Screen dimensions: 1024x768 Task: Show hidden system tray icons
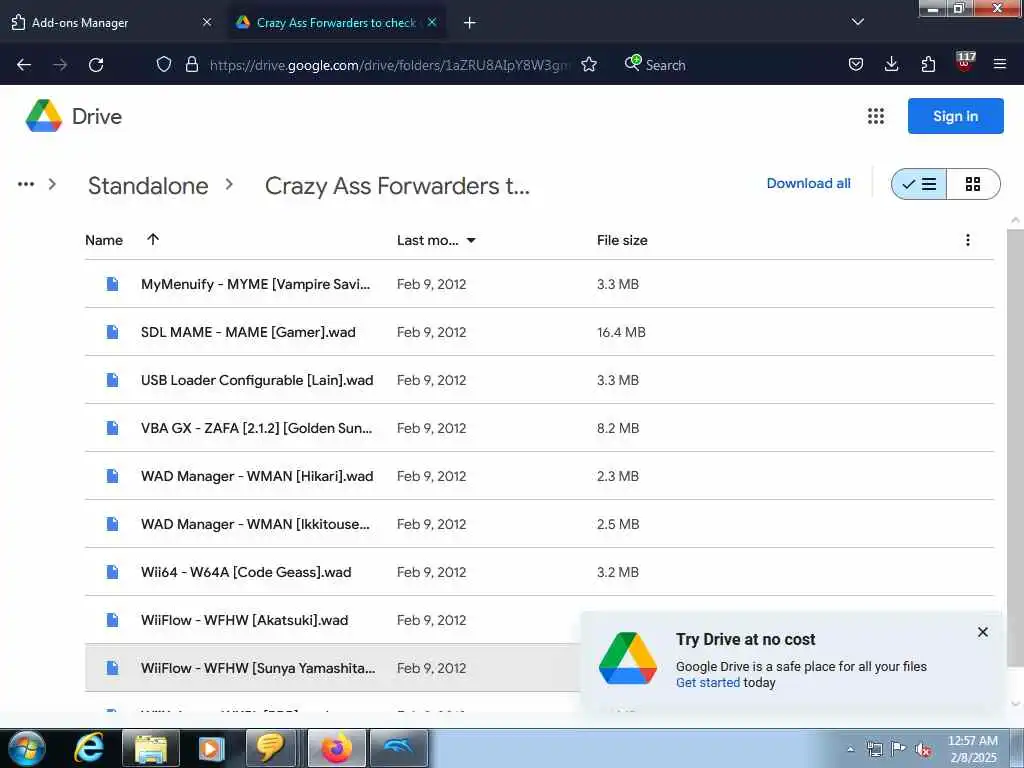pos(850,750)
